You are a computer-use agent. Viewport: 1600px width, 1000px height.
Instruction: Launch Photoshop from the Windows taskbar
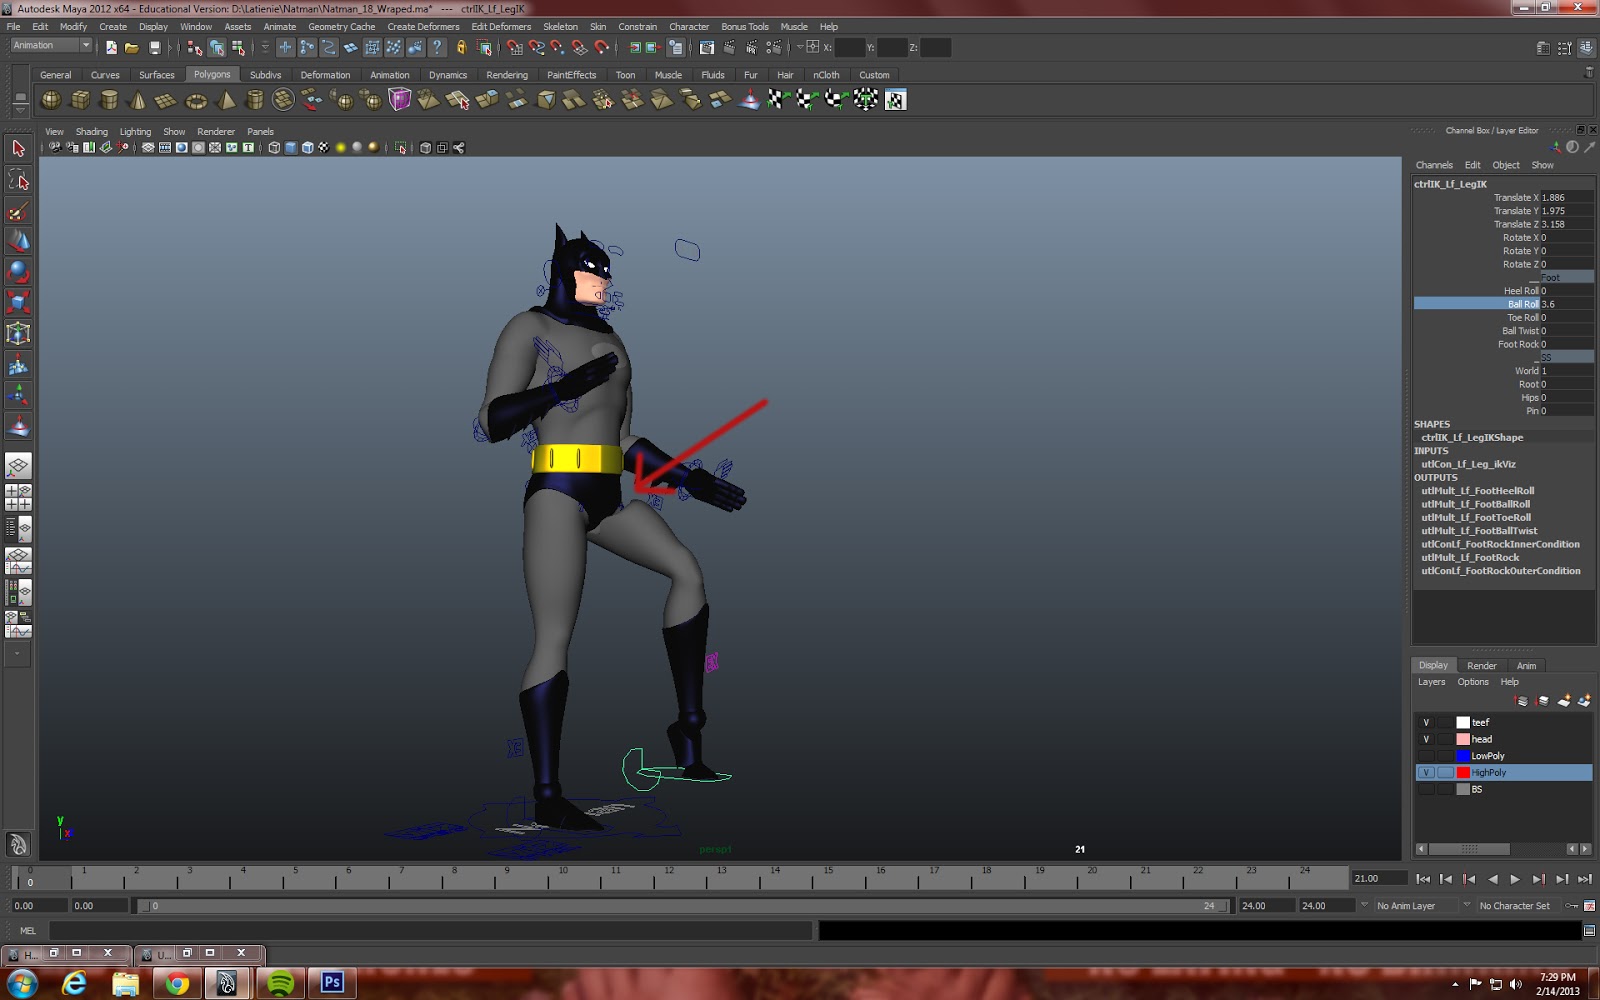(332, 983)
